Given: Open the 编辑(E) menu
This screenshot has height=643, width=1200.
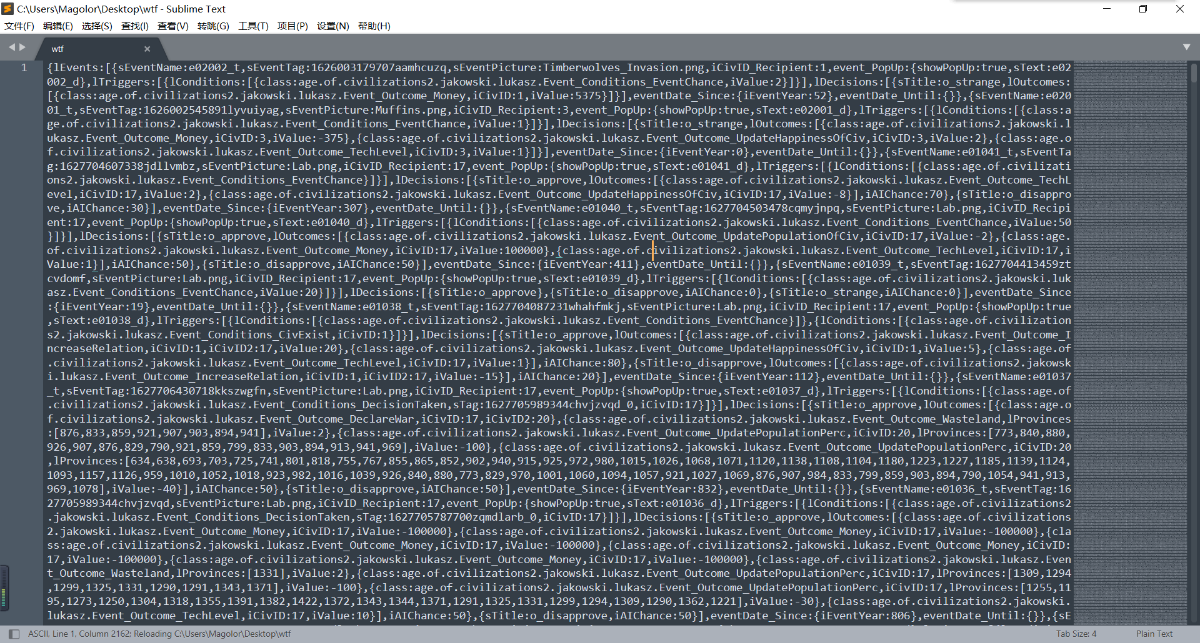Looking at the screenshot, I should click(58, 25).
